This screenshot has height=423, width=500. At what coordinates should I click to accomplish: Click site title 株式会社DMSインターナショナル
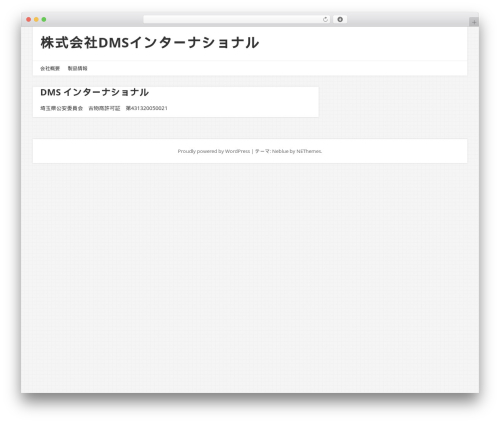[150, 43]
